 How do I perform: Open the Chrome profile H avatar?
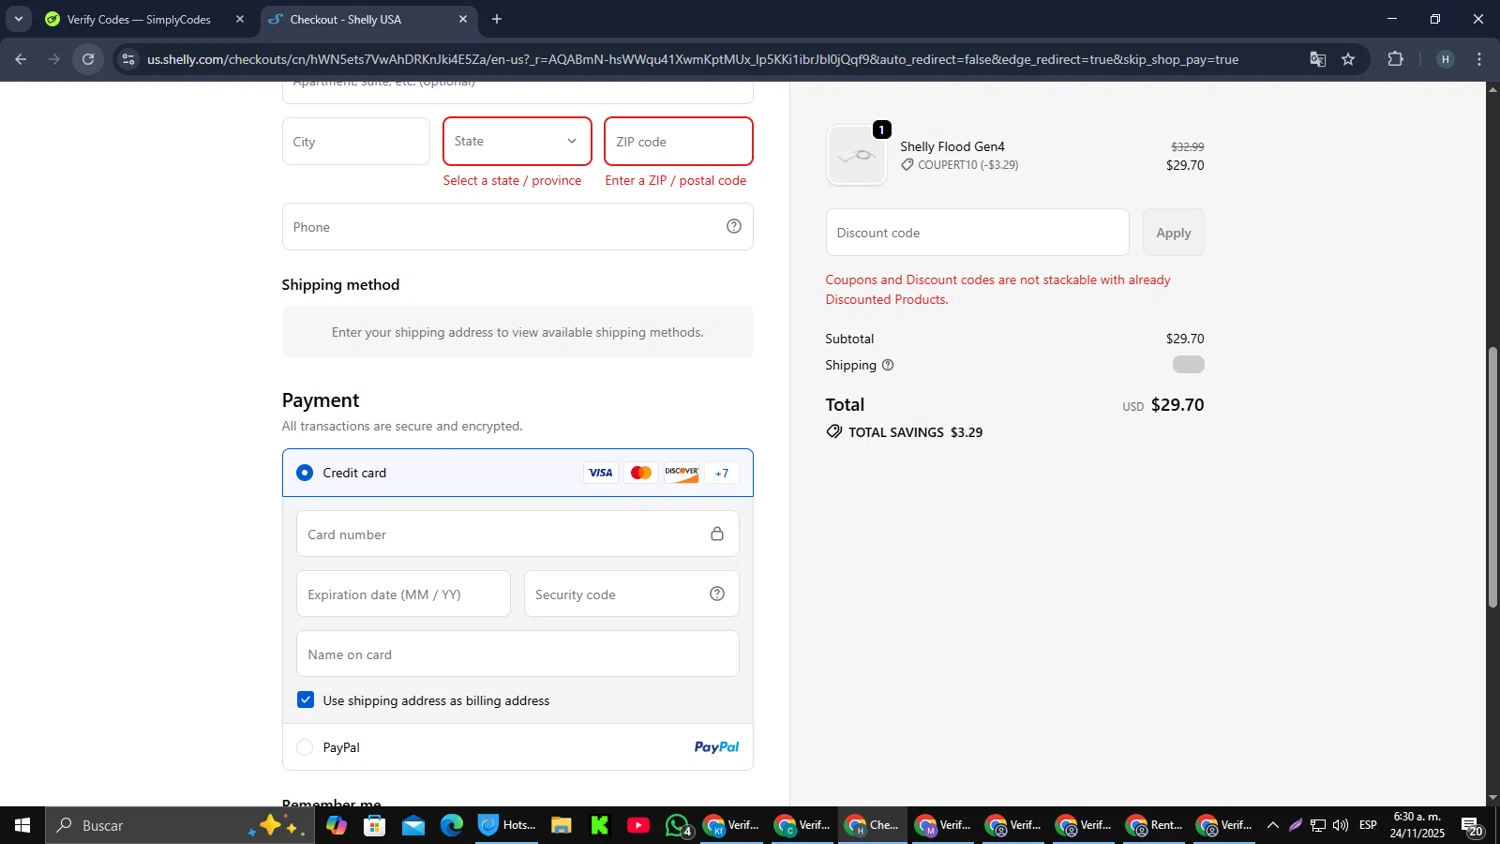point(1445,59)
